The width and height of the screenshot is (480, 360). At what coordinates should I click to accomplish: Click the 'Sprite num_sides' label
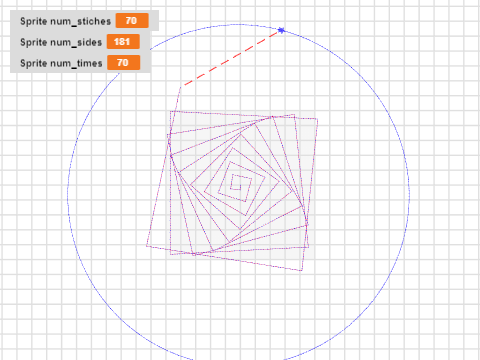61,42
